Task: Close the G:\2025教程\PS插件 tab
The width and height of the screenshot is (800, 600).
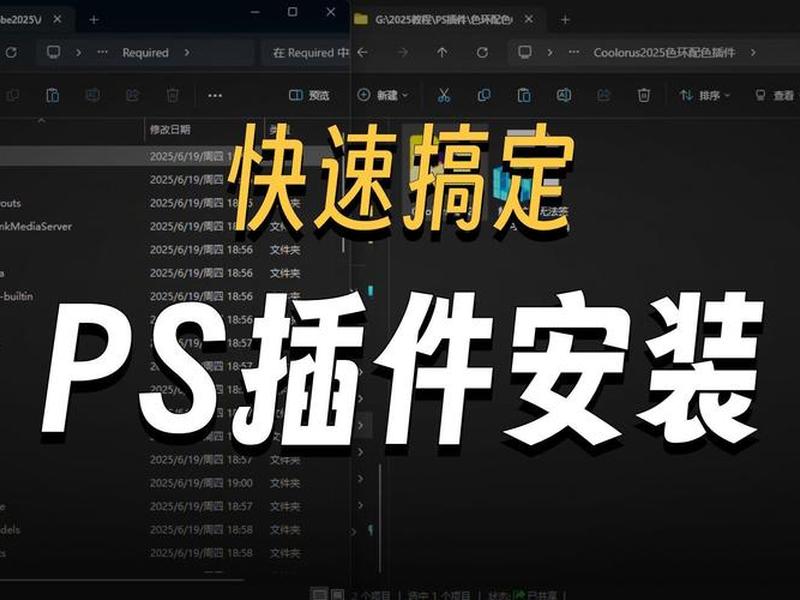Action: tap(529, 19)
